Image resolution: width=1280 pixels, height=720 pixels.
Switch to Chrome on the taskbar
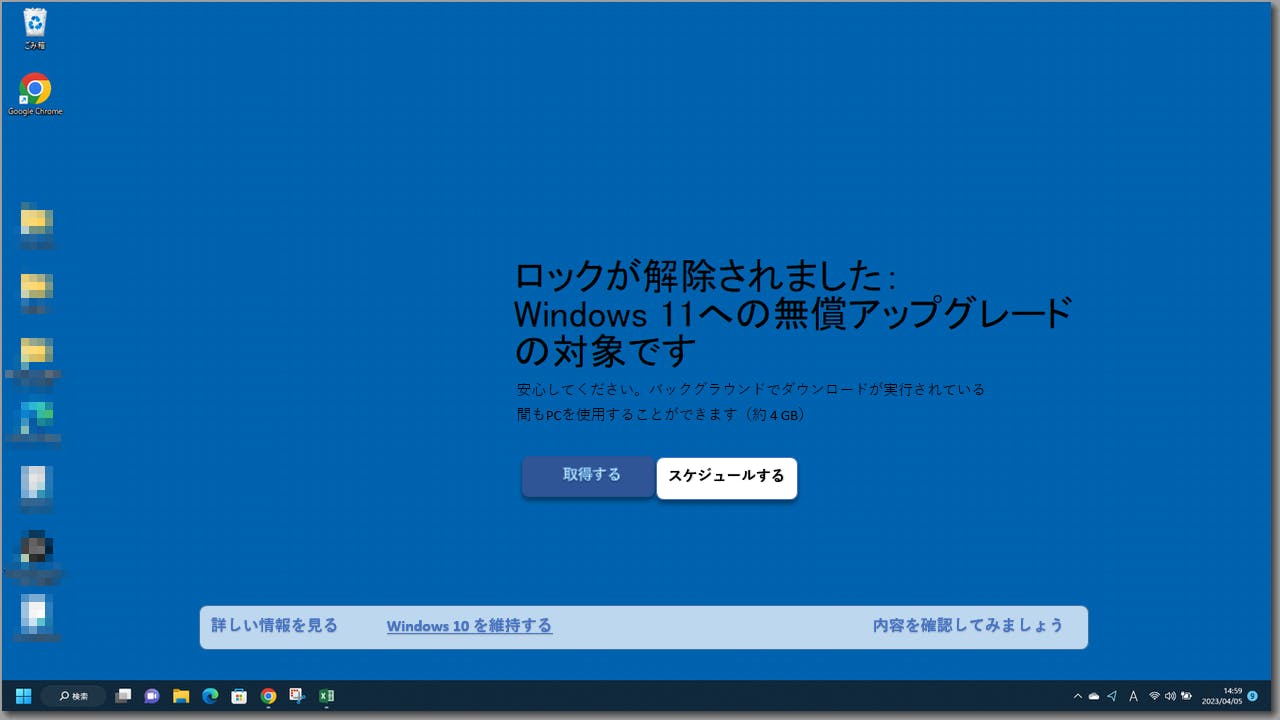click(x=268, y=696)
